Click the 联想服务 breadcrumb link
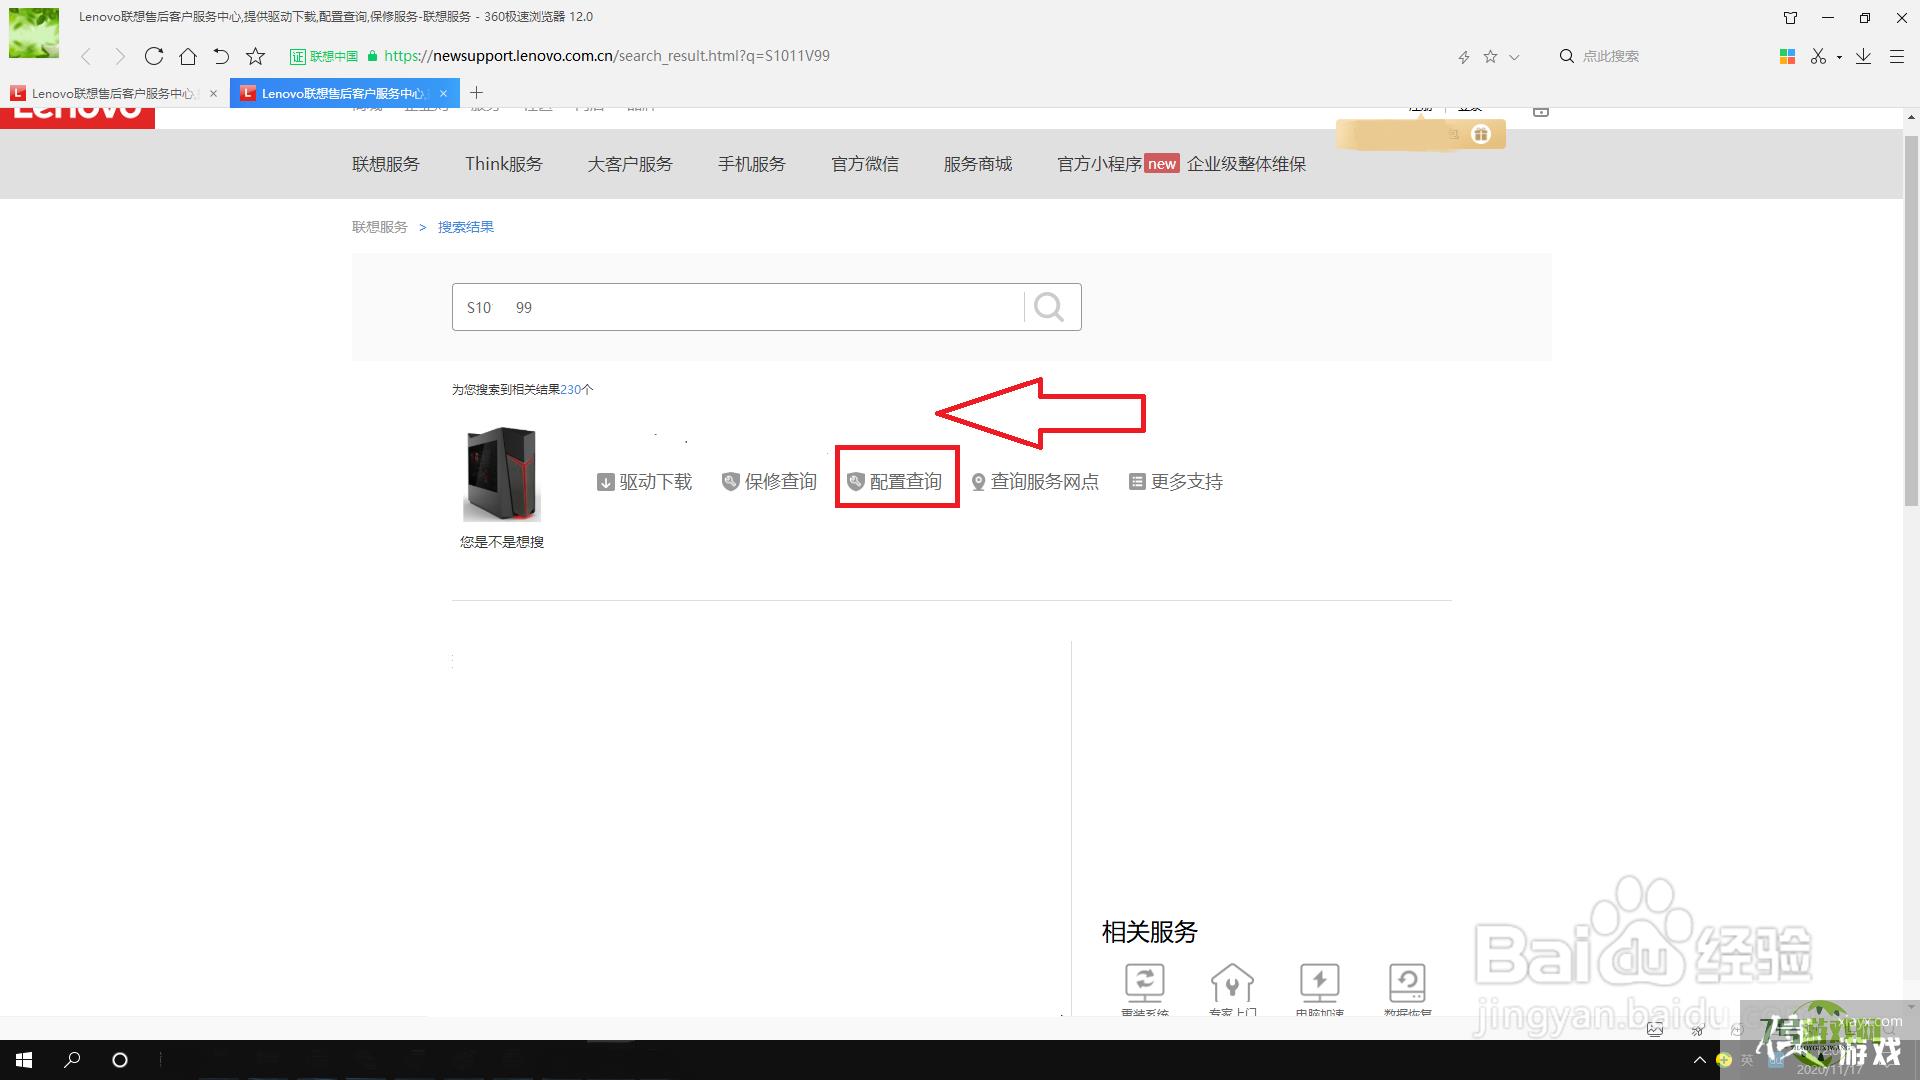 [x=380, y=227]
